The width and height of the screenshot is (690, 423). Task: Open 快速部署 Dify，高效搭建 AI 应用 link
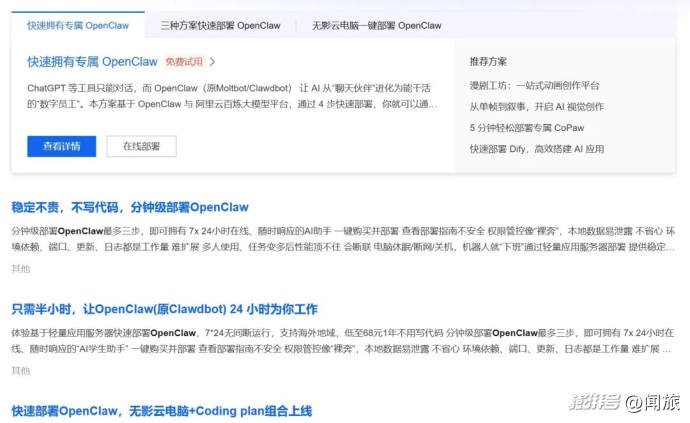click(536, 149)
